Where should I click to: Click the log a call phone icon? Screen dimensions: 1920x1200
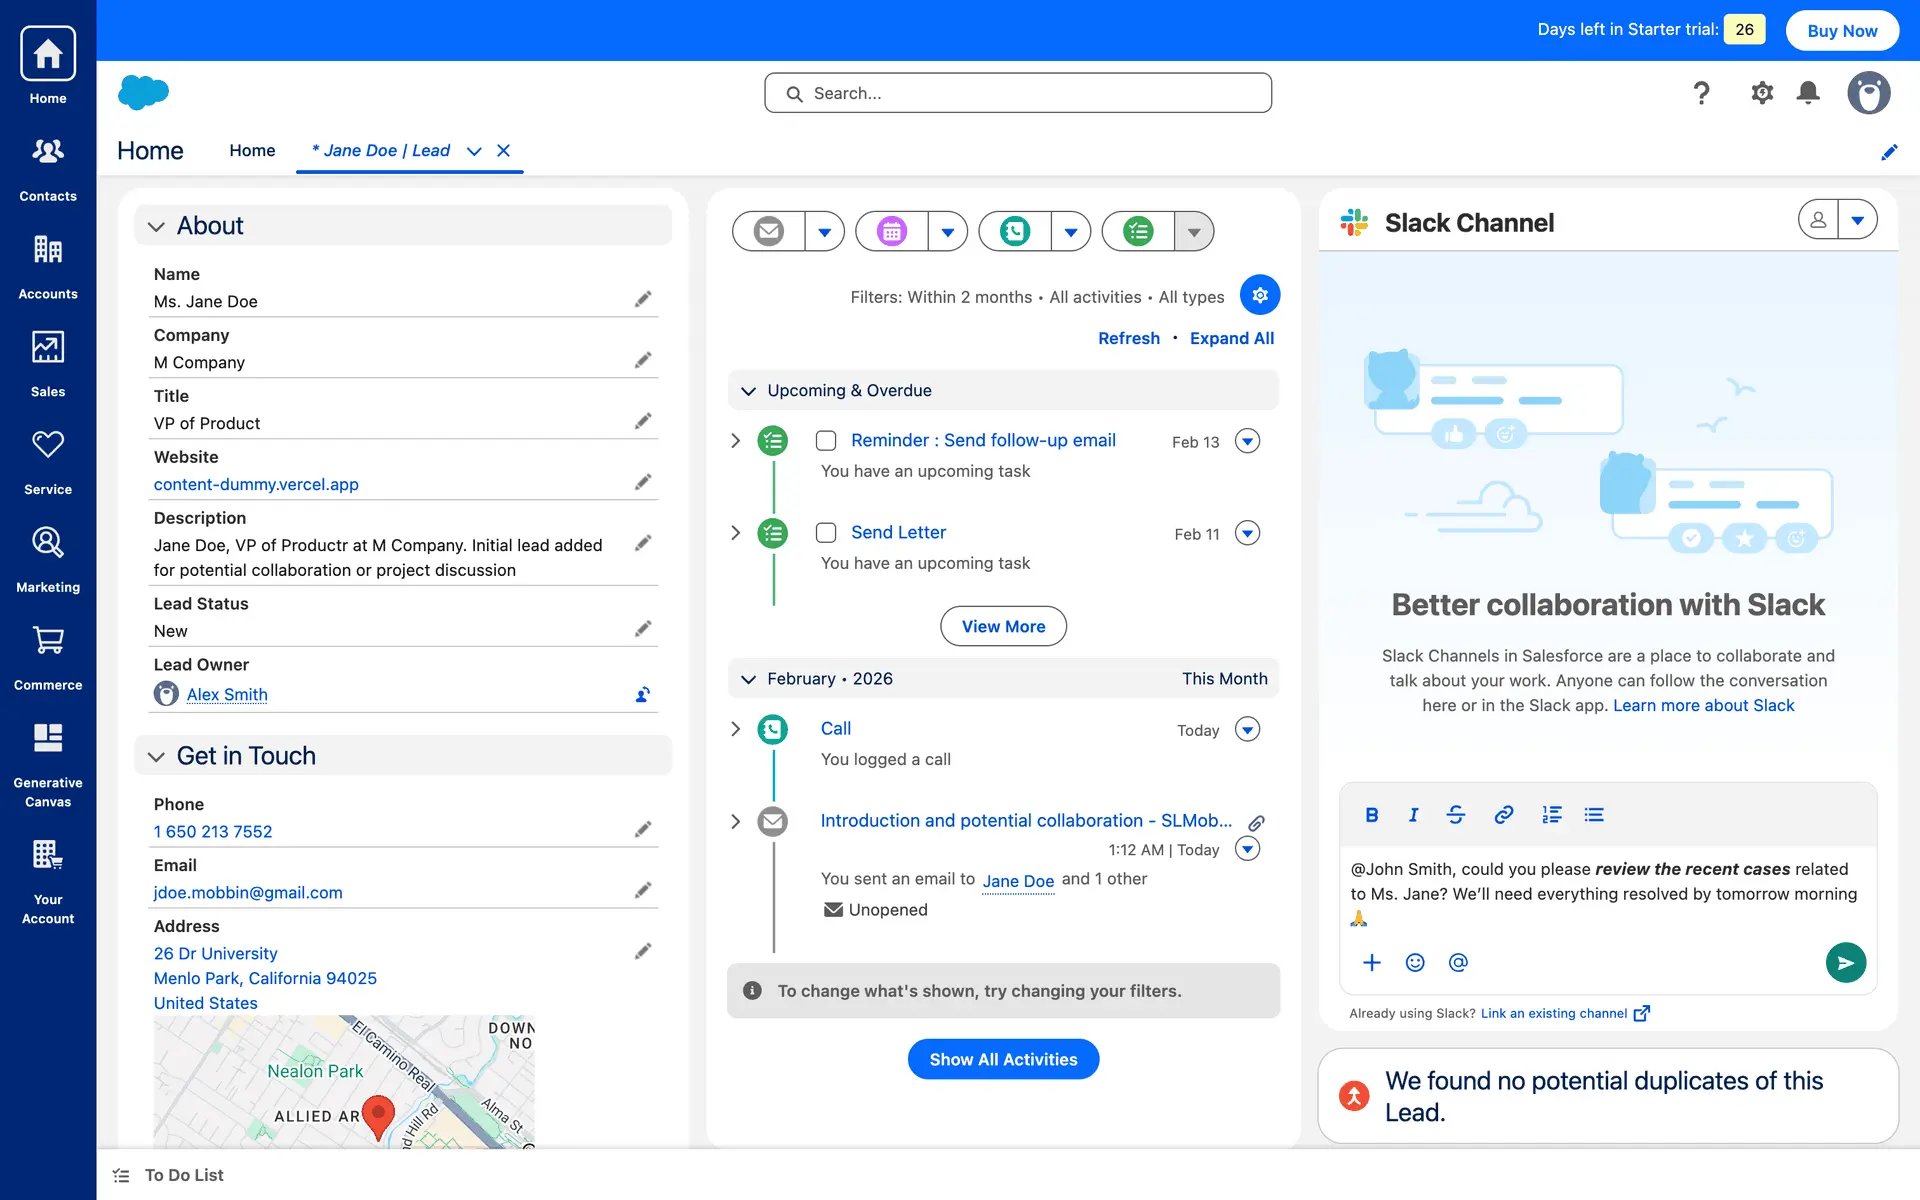[x=1014, y=232]
